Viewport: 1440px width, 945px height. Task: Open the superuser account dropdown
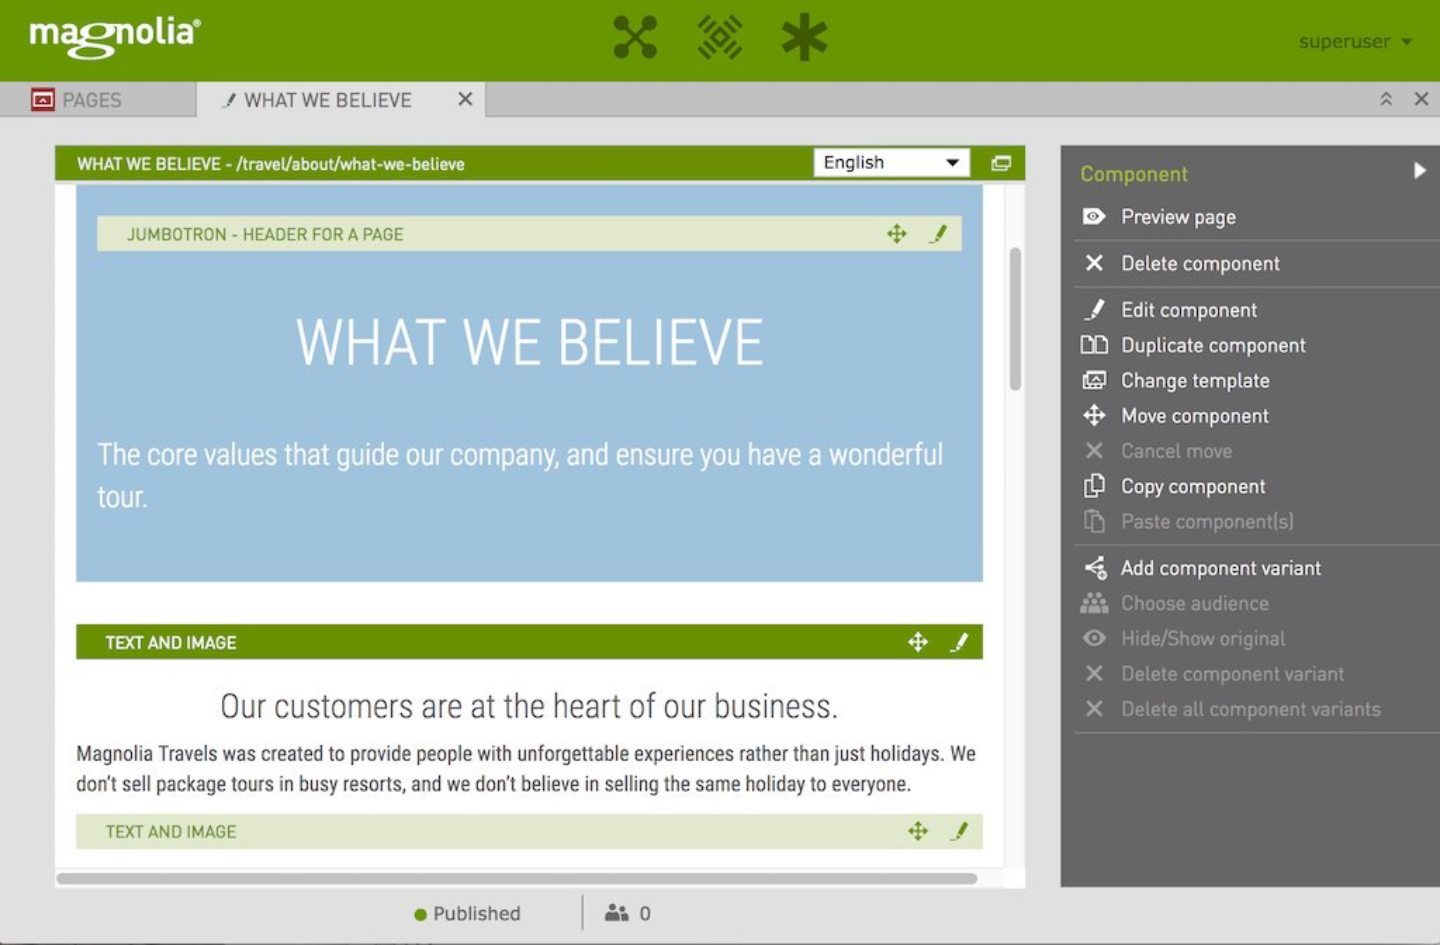tap(1356, 42)
